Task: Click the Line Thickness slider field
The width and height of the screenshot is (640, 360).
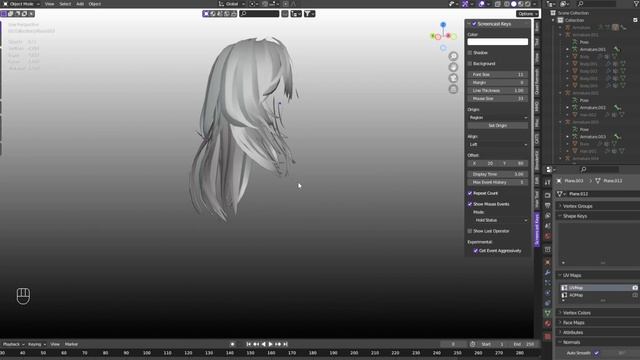Action: click(x=498, y=91)
